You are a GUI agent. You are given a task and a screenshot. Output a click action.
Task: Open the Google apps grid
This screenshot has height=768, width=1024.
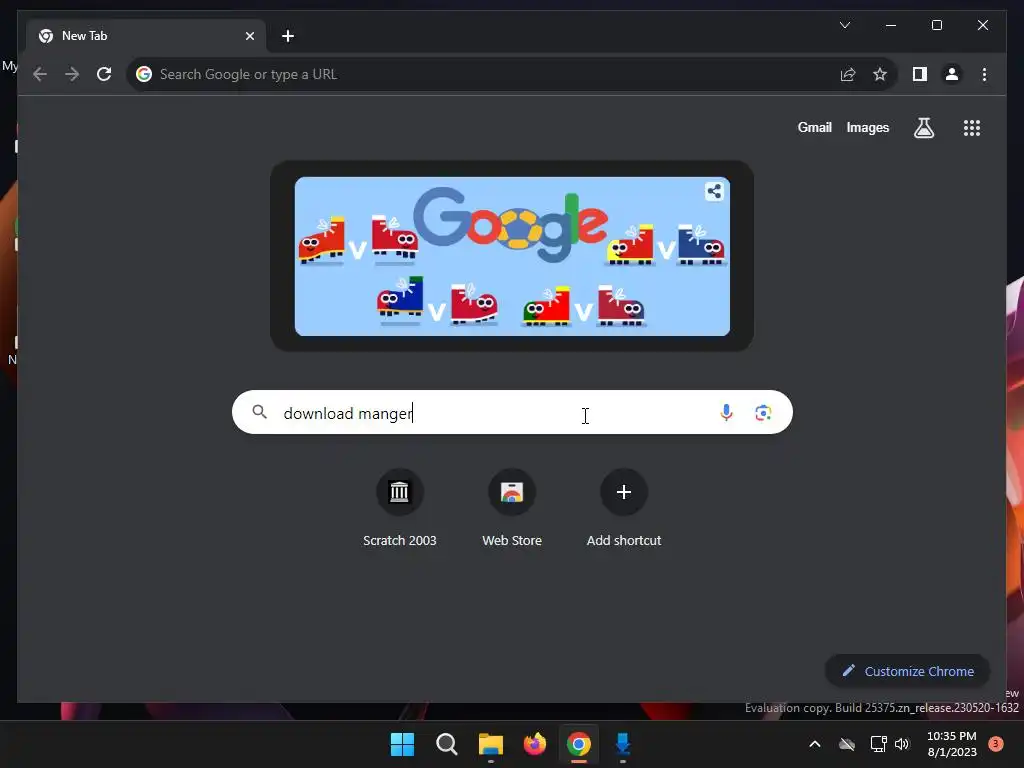[972, 128]
